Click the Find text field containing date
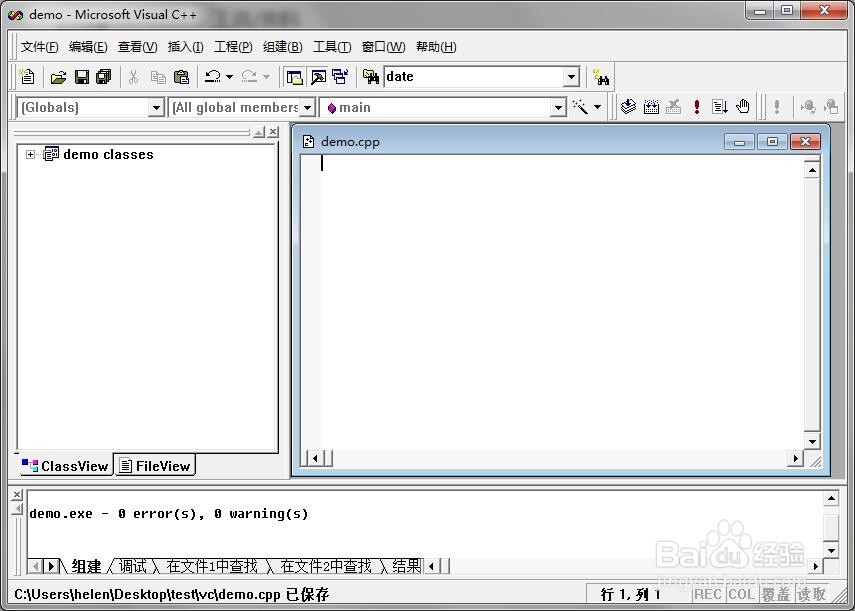The image size is (855, 611). (474, 77)
